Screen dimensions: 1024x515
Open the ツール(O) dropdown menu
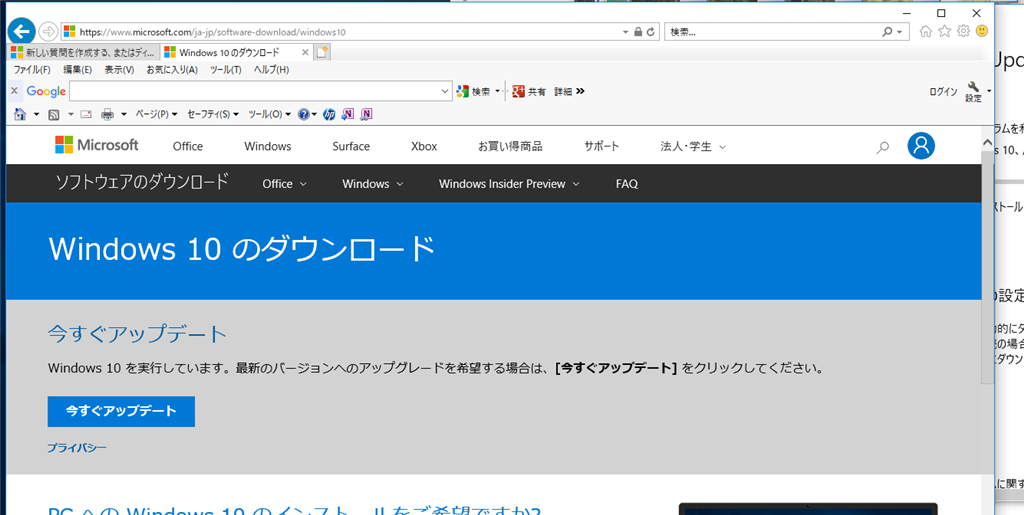pos(270,114)
